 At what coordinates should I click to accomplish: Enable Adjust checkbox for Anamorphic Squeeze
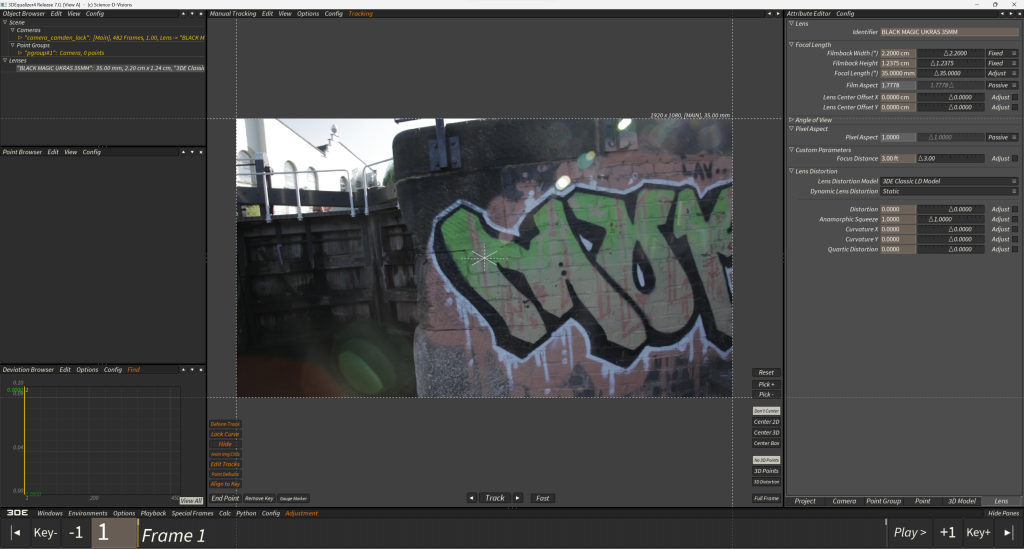point(1015,219)
